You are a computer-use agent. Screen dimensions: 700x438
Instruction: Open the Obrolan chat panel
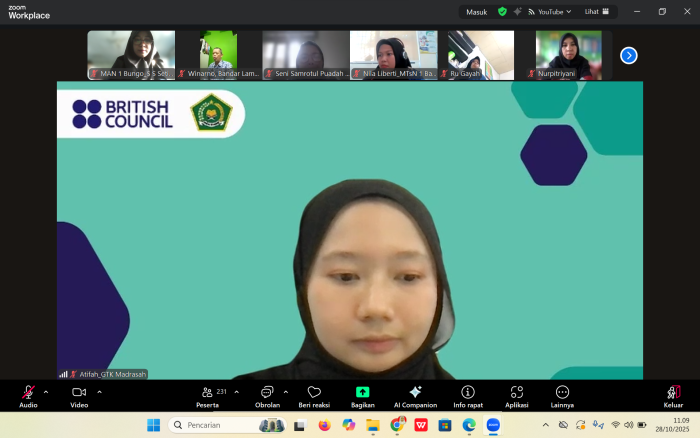tap(267, 396)
